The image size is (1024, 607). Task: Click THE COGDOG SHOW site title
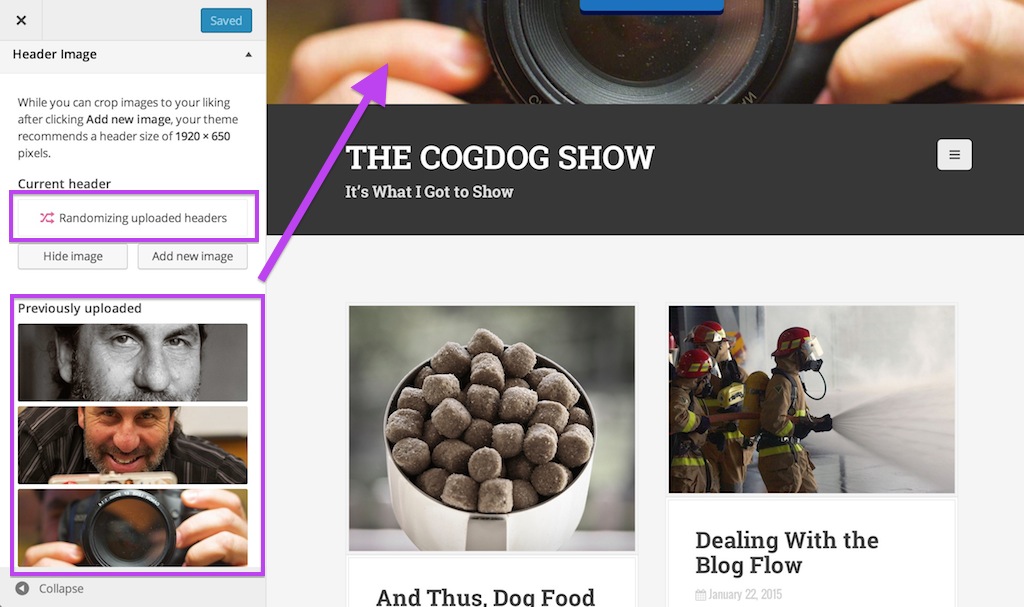[x=500, y=157]
